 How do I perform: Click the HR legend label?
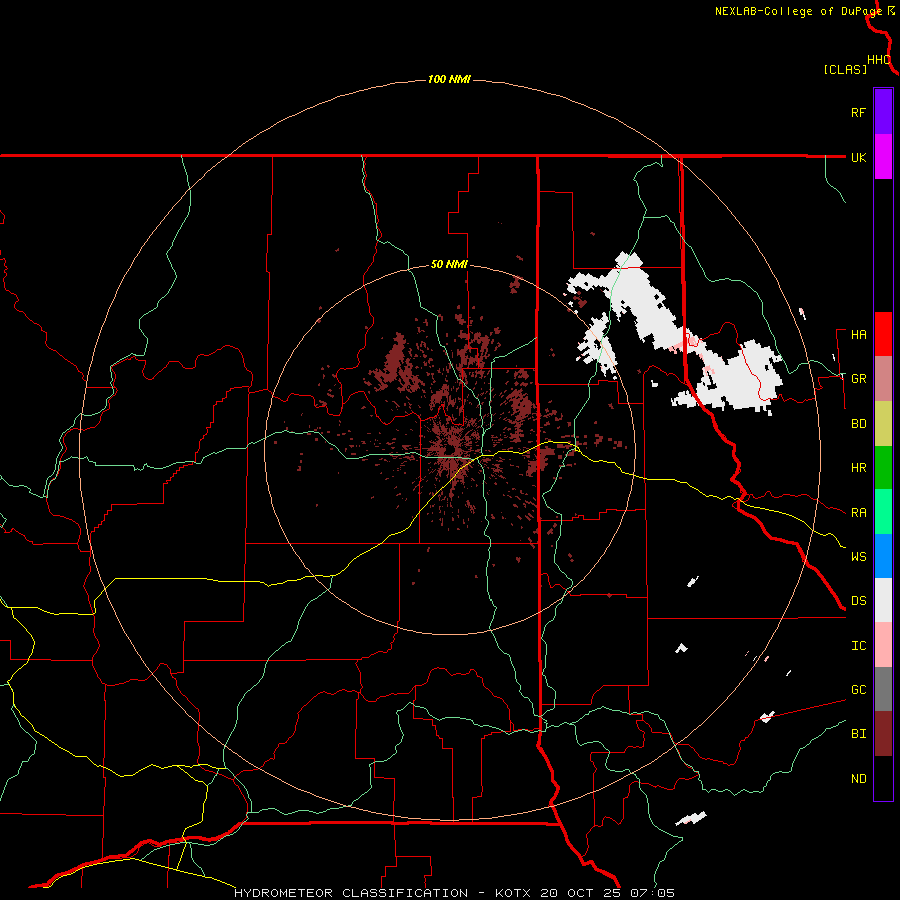point(858,468)
